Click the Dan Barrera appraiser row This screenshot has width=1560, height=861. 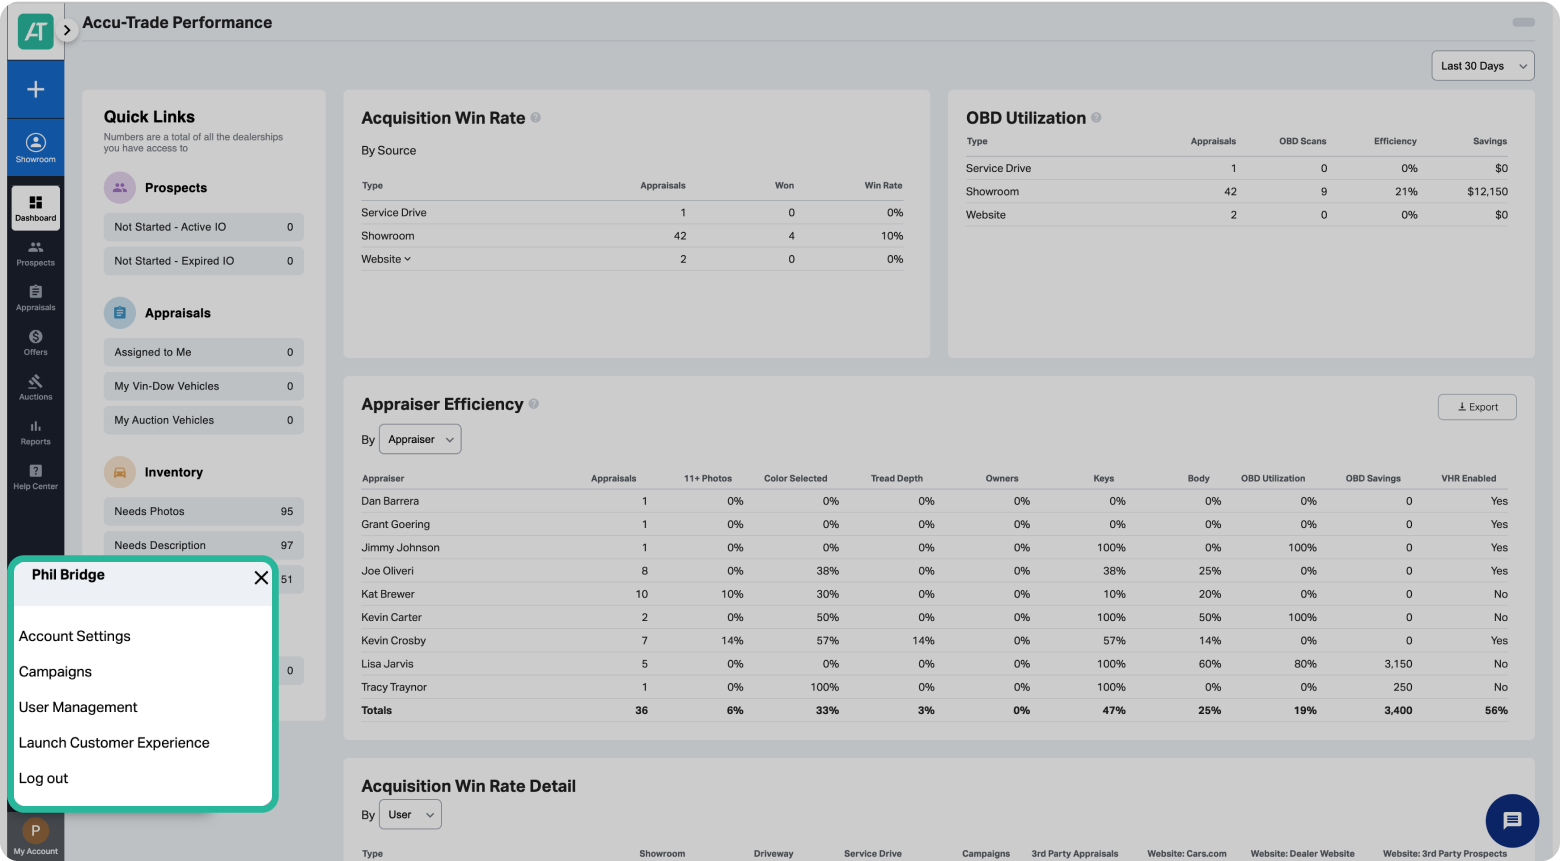(934, 501)
